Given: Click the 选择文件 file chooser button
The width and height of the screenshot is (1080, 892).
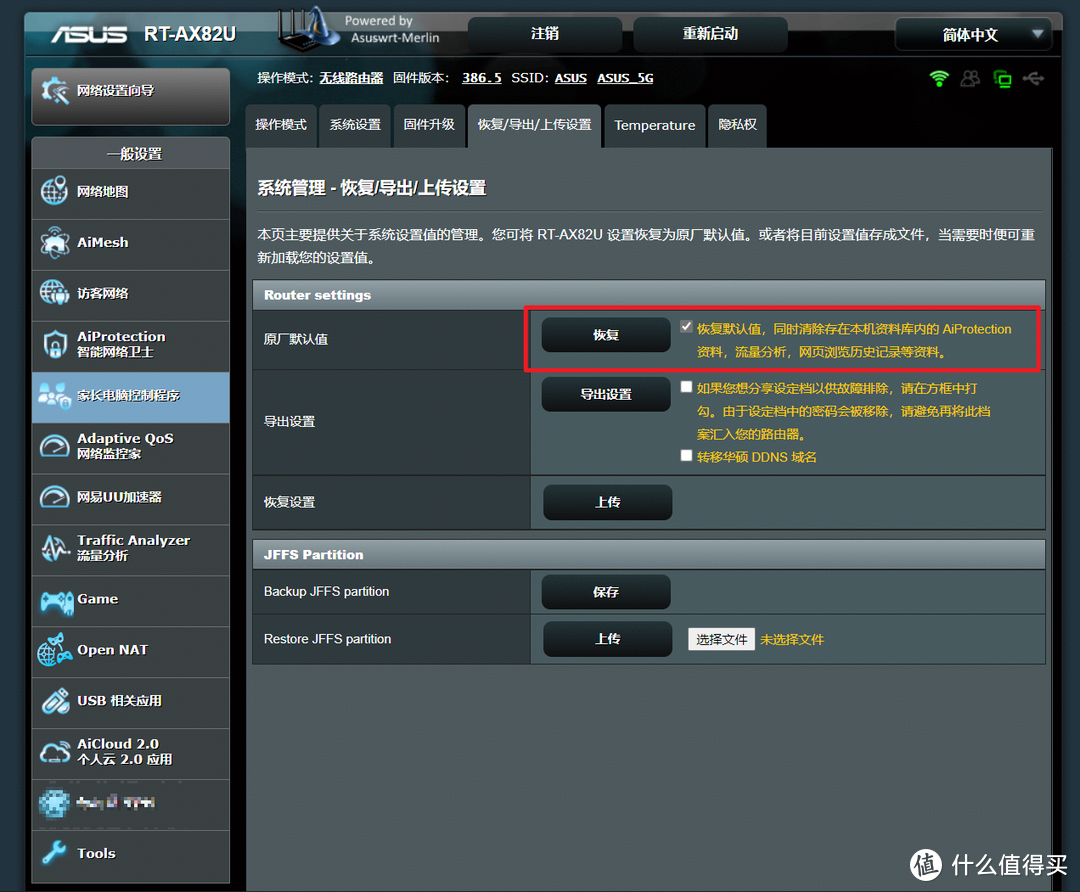Looking at the screenshot, I should [721, 639].
